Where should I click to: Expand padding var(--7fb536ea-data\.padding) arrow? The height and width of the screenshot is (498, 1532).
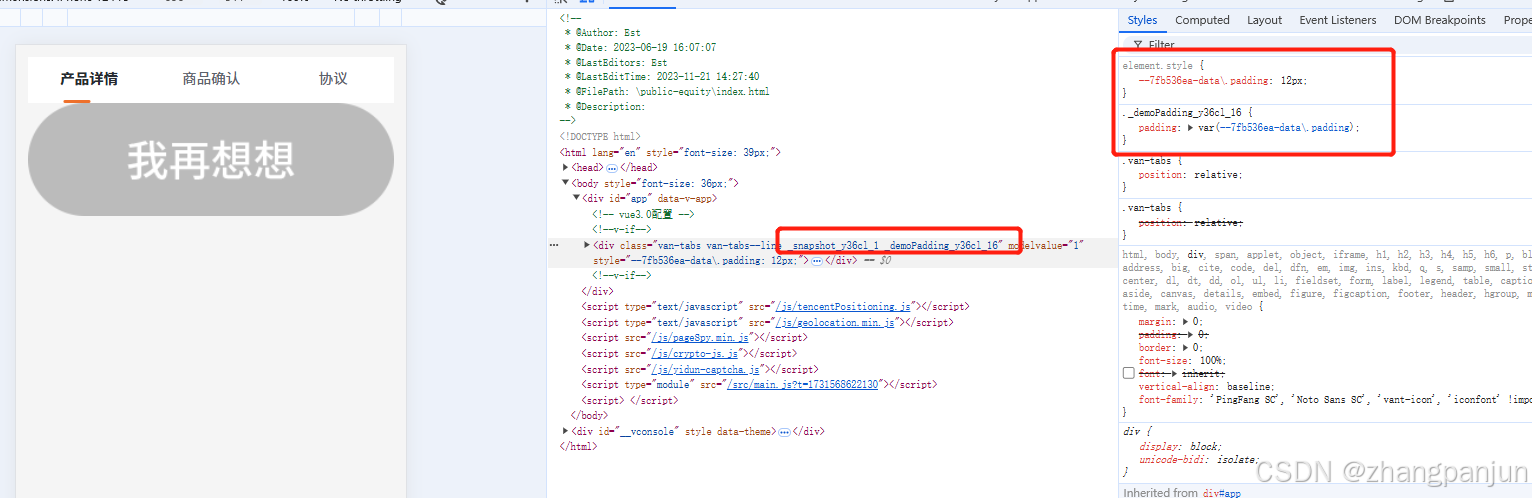(x=1191, y=128)
